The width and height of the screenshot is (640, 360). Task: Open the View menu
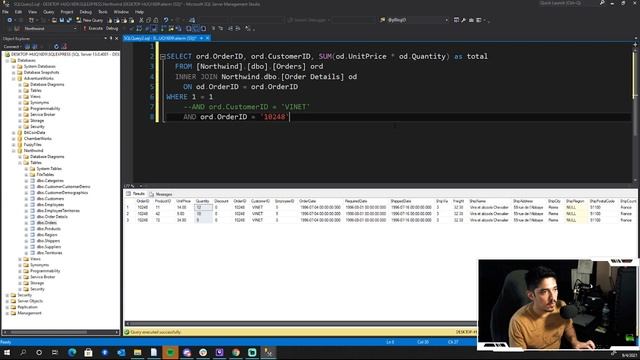click(x=33, y=12)
